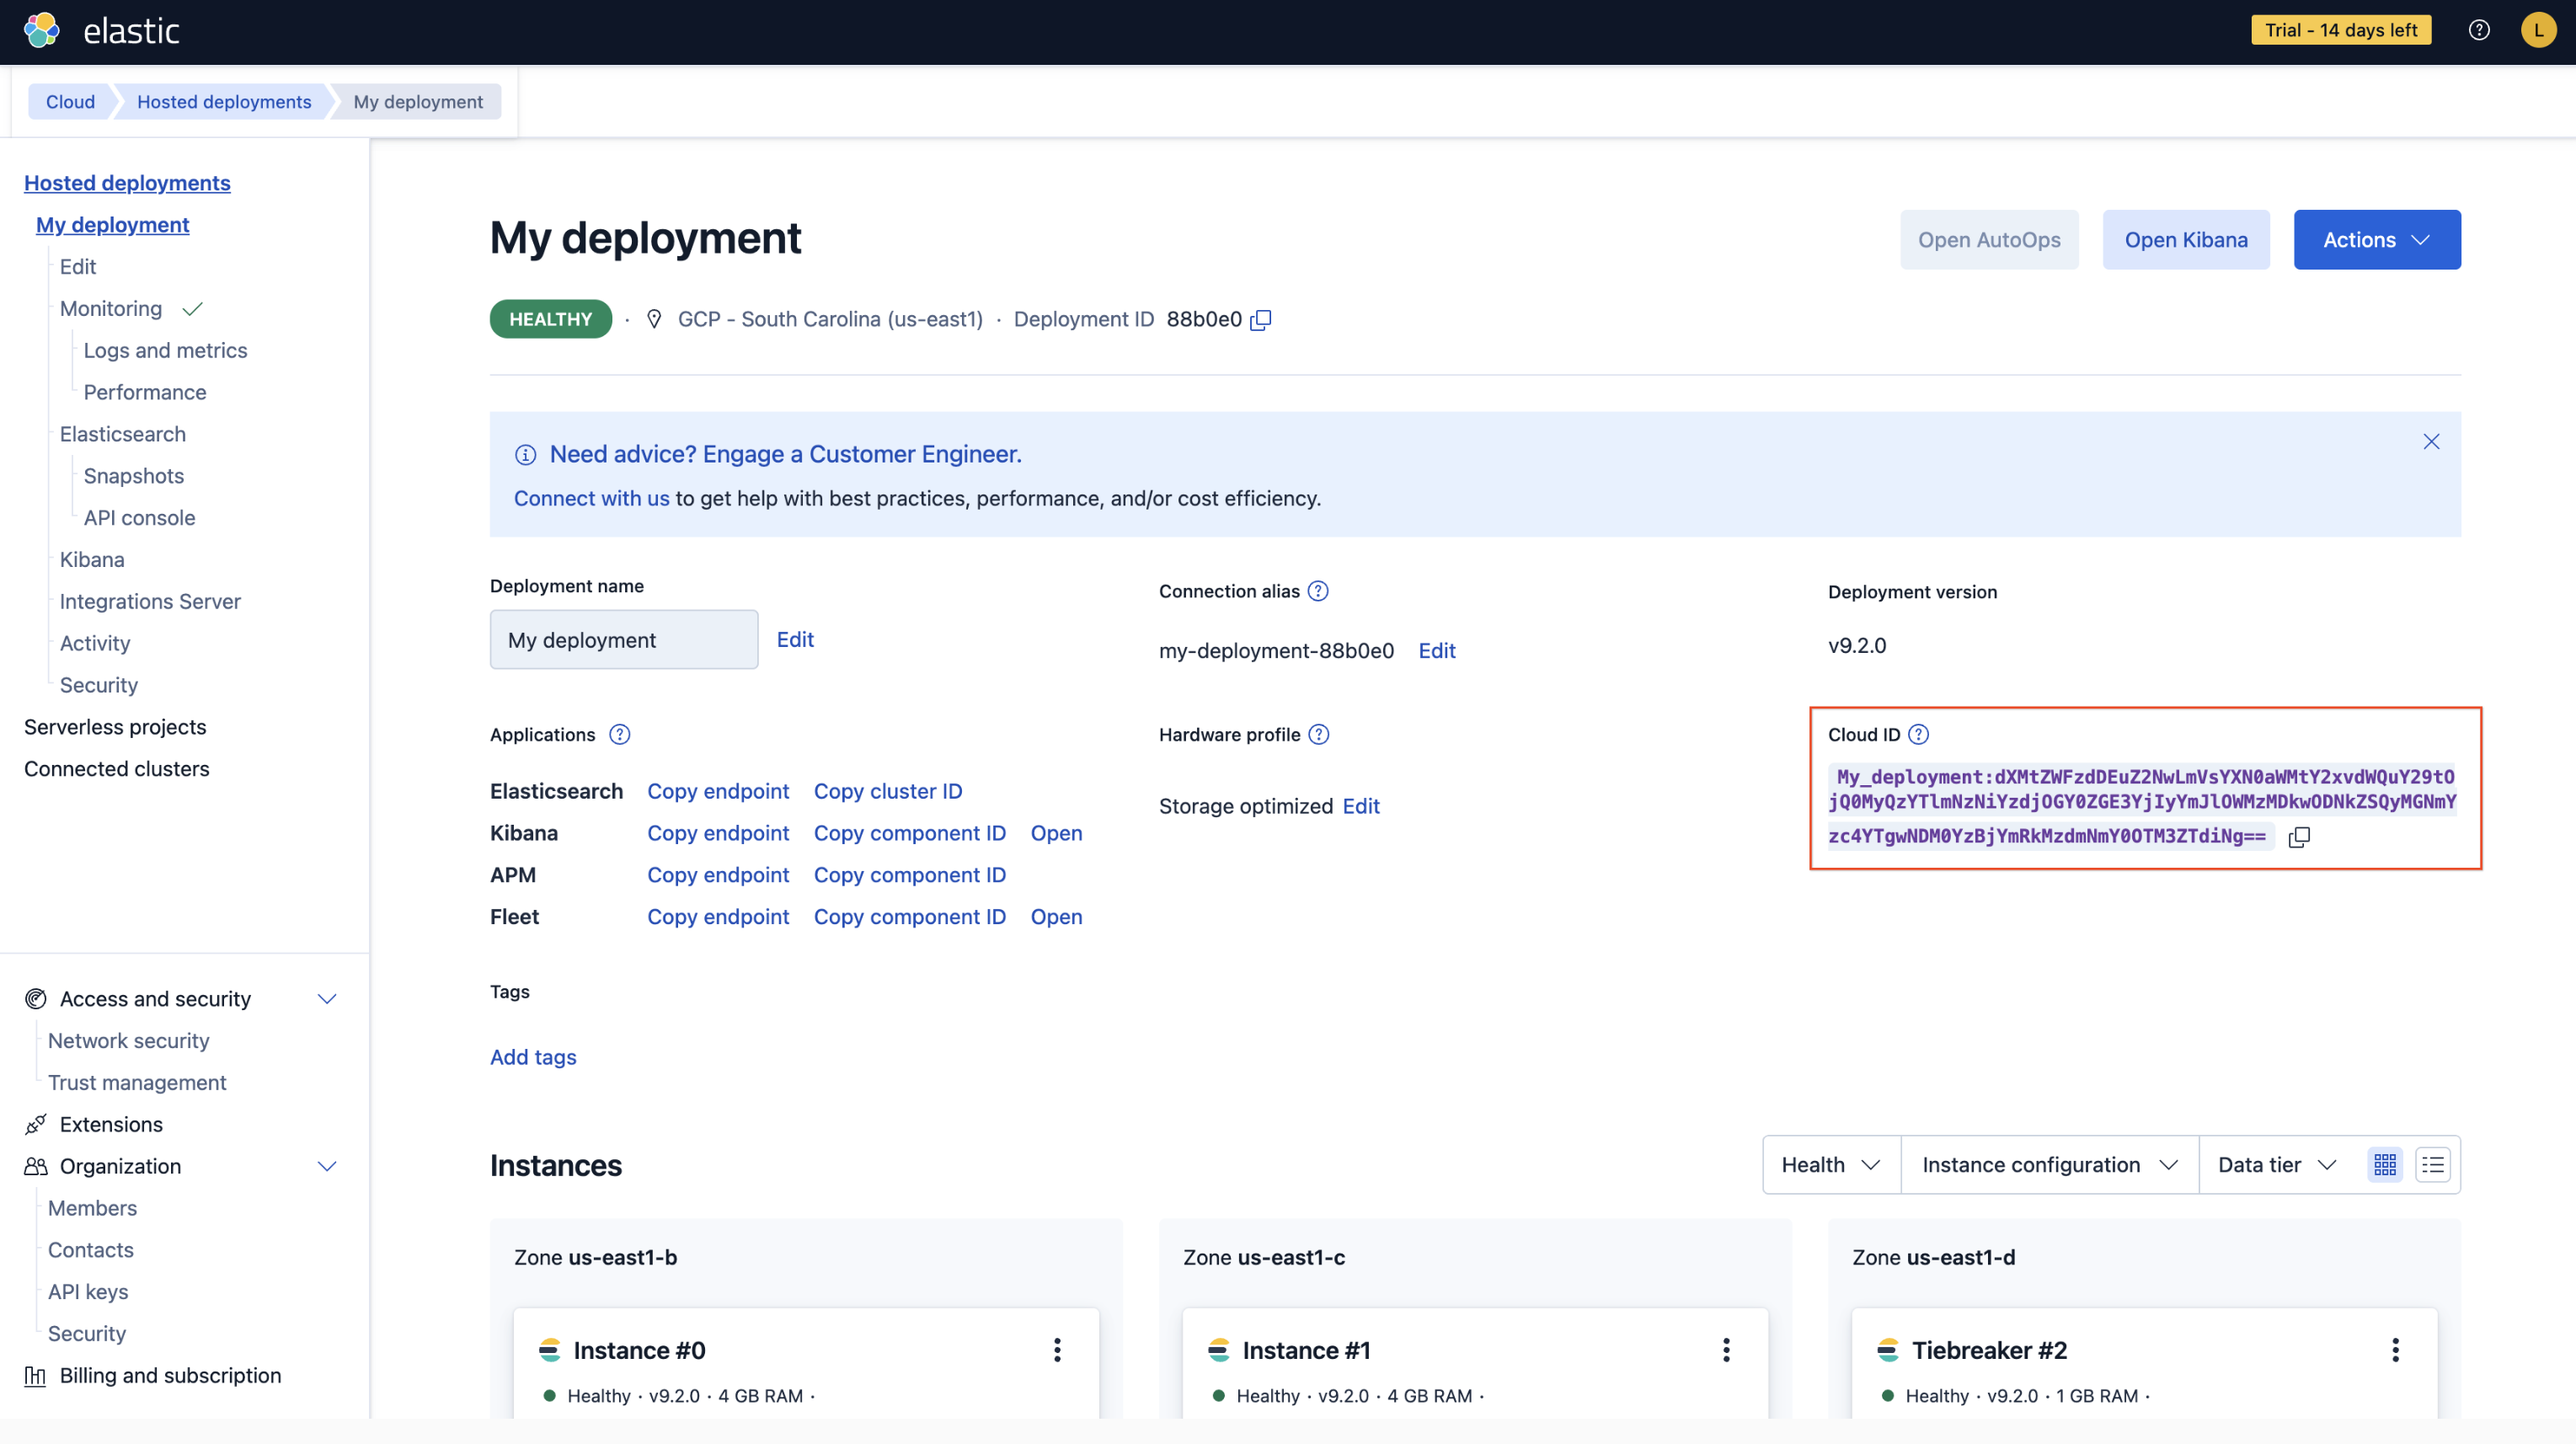Click the Deployment name input field
The image size is (2576, 1444).
tap(623, 640)
